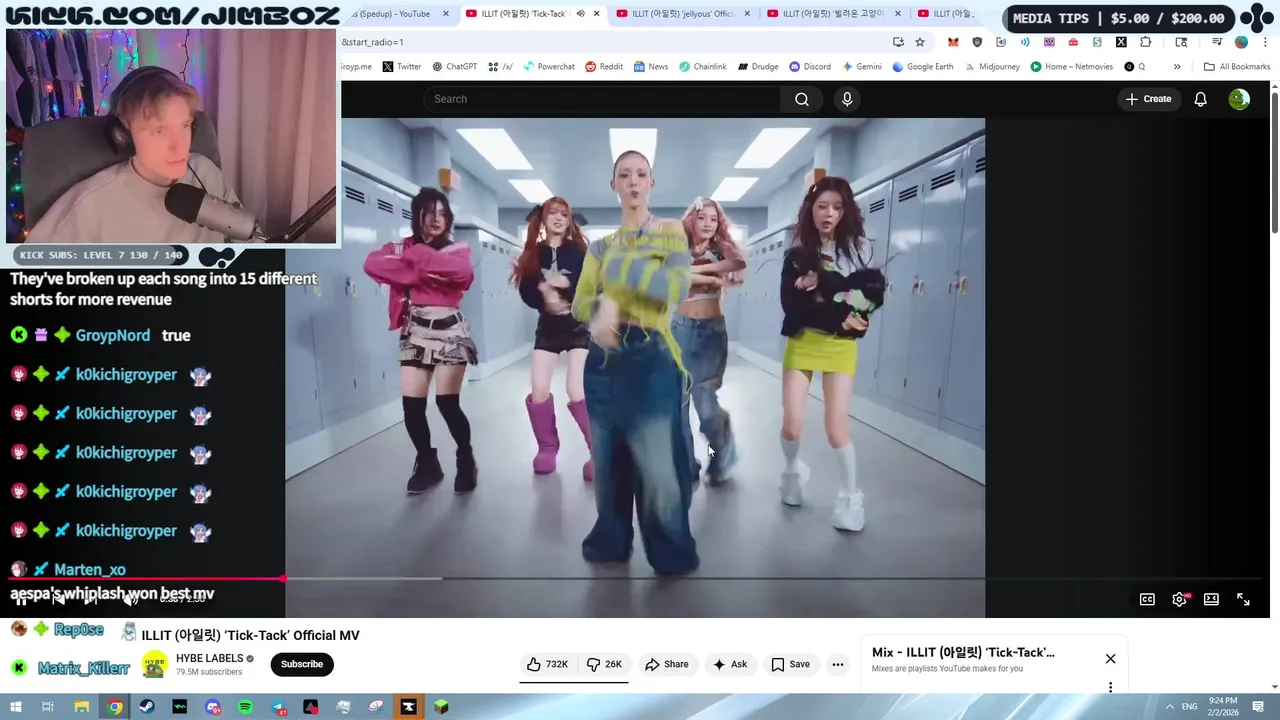This screenshot has height=720, width=1280.
Task: Subscribe to HYBE LABELS channel
Action: click(302, 664)
